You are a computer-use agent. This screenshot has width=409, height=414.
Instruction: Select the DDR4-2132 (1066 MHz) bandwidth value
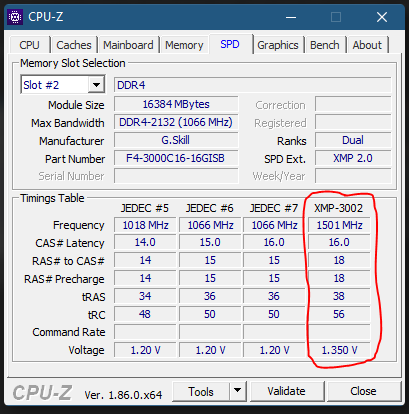click(x=176, y=122)
